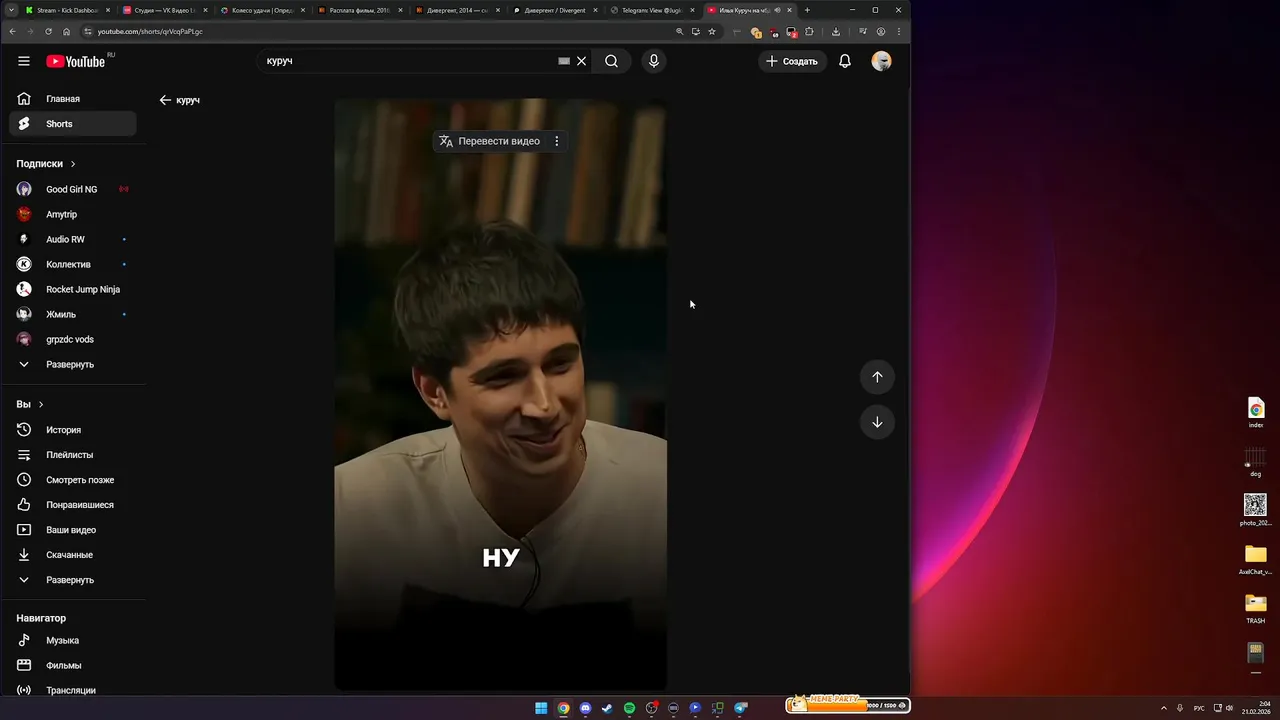The image size is (1280, 720).
Task: Open the account avatar menu
Action: click(881, 61)
